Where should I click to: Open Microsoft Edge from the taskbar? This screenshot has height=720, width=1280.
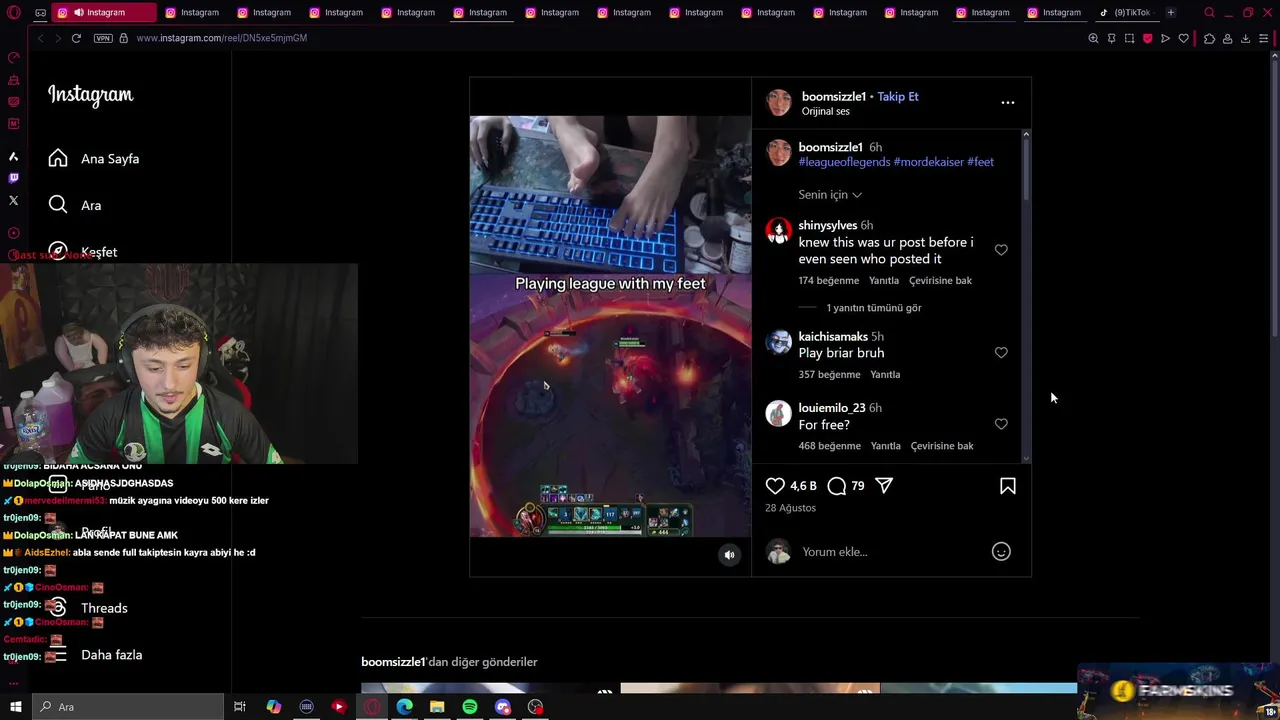(404, 707)
